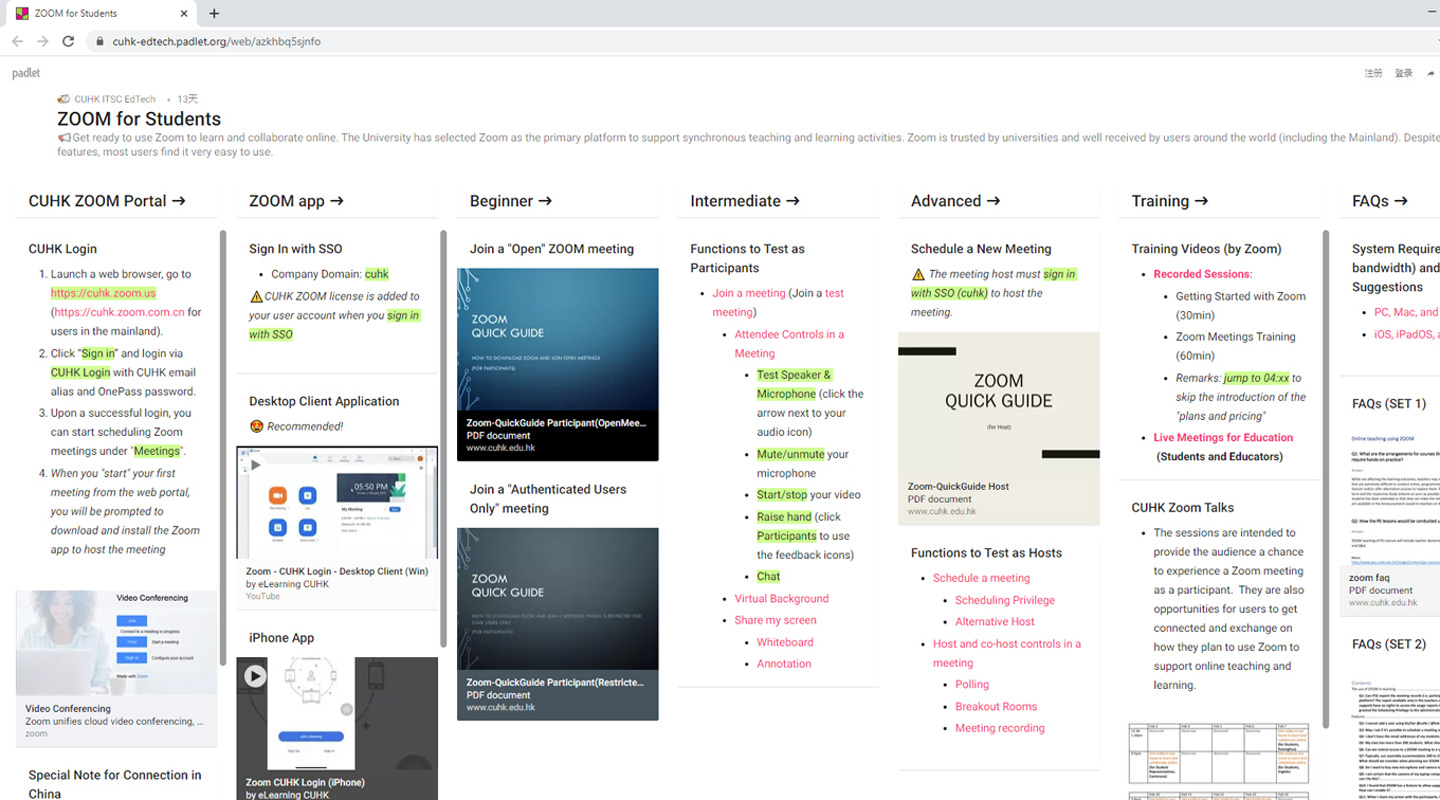Click Chat link in Intermediate list
Viewport: 1440px width, 800px height.
[768, 576]
